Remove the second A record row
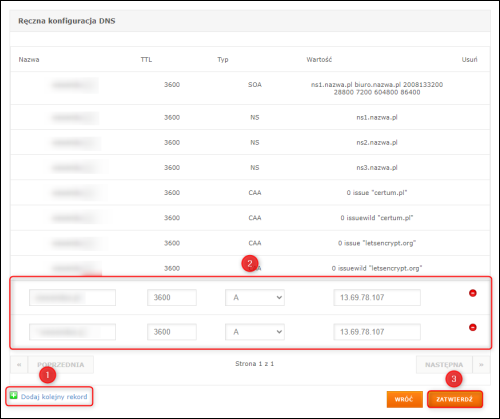This screenshot has width=500, height=419. 473,327
